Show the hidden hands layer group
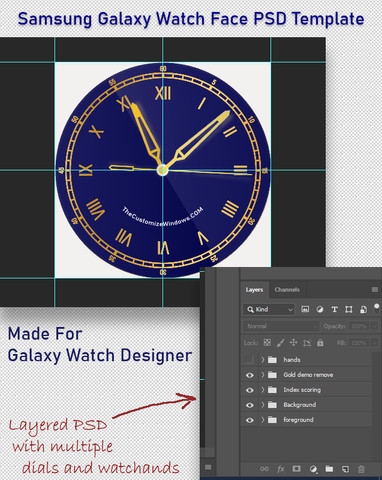 point(249,360)
